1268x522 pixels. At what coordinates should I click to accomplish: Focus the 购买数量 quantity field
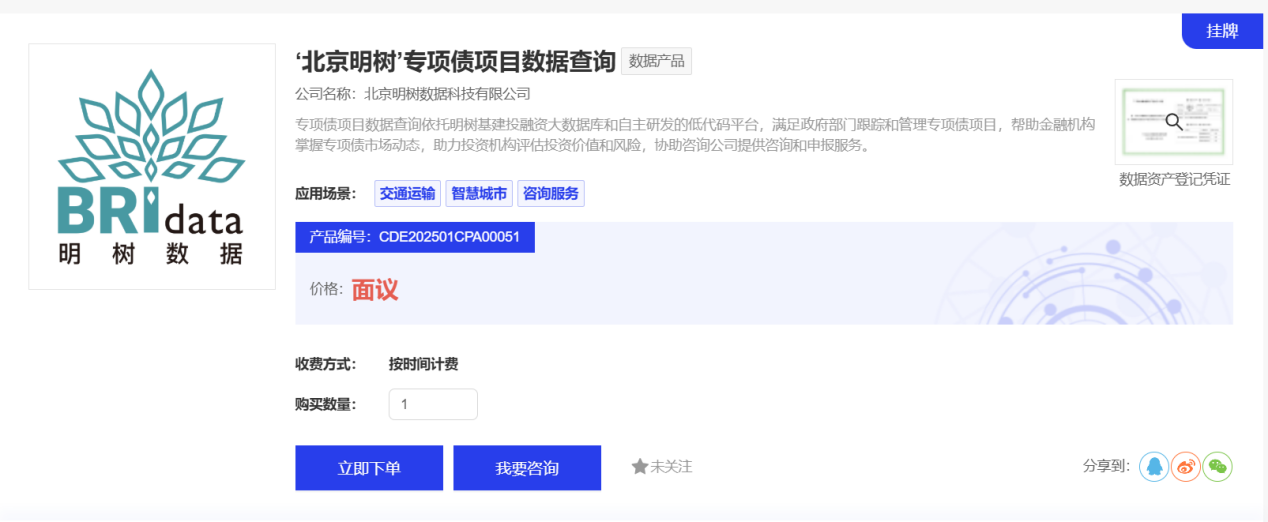point(433,404)
